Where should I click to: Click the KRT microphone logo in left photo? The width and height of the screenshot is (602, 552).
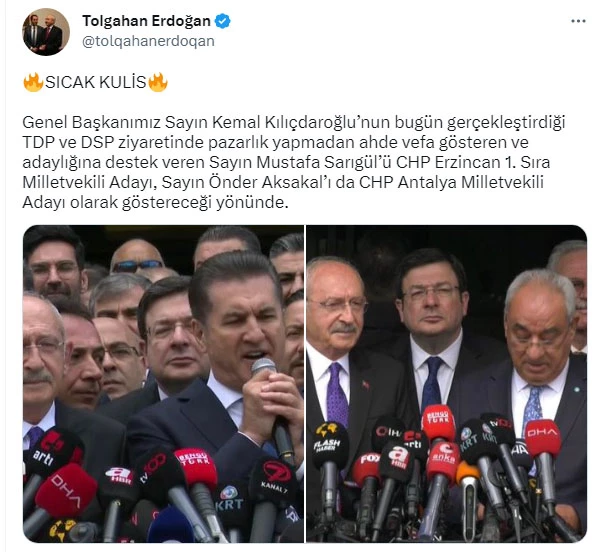[x=230, y=499]
